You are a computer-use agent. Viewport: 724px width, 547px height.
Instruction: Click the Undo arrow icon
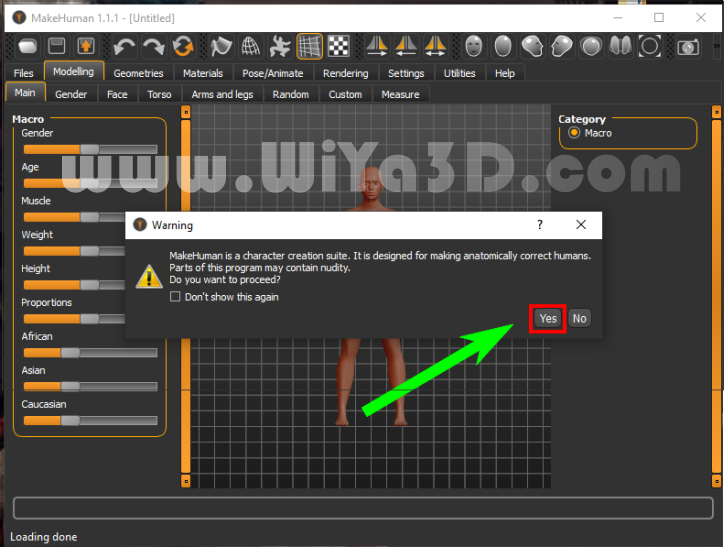coord(124,47)
